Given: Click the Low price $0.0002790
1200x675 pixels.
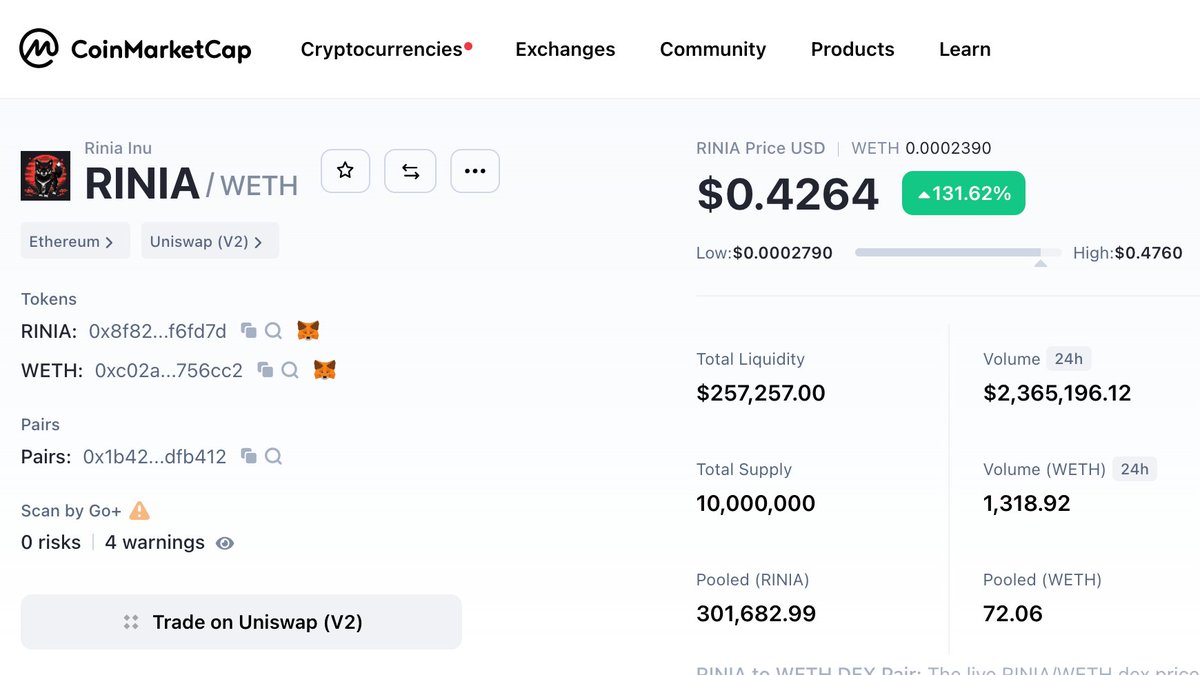Looking at the screenshot, I should pyautogui.click(x=783, y=253).
